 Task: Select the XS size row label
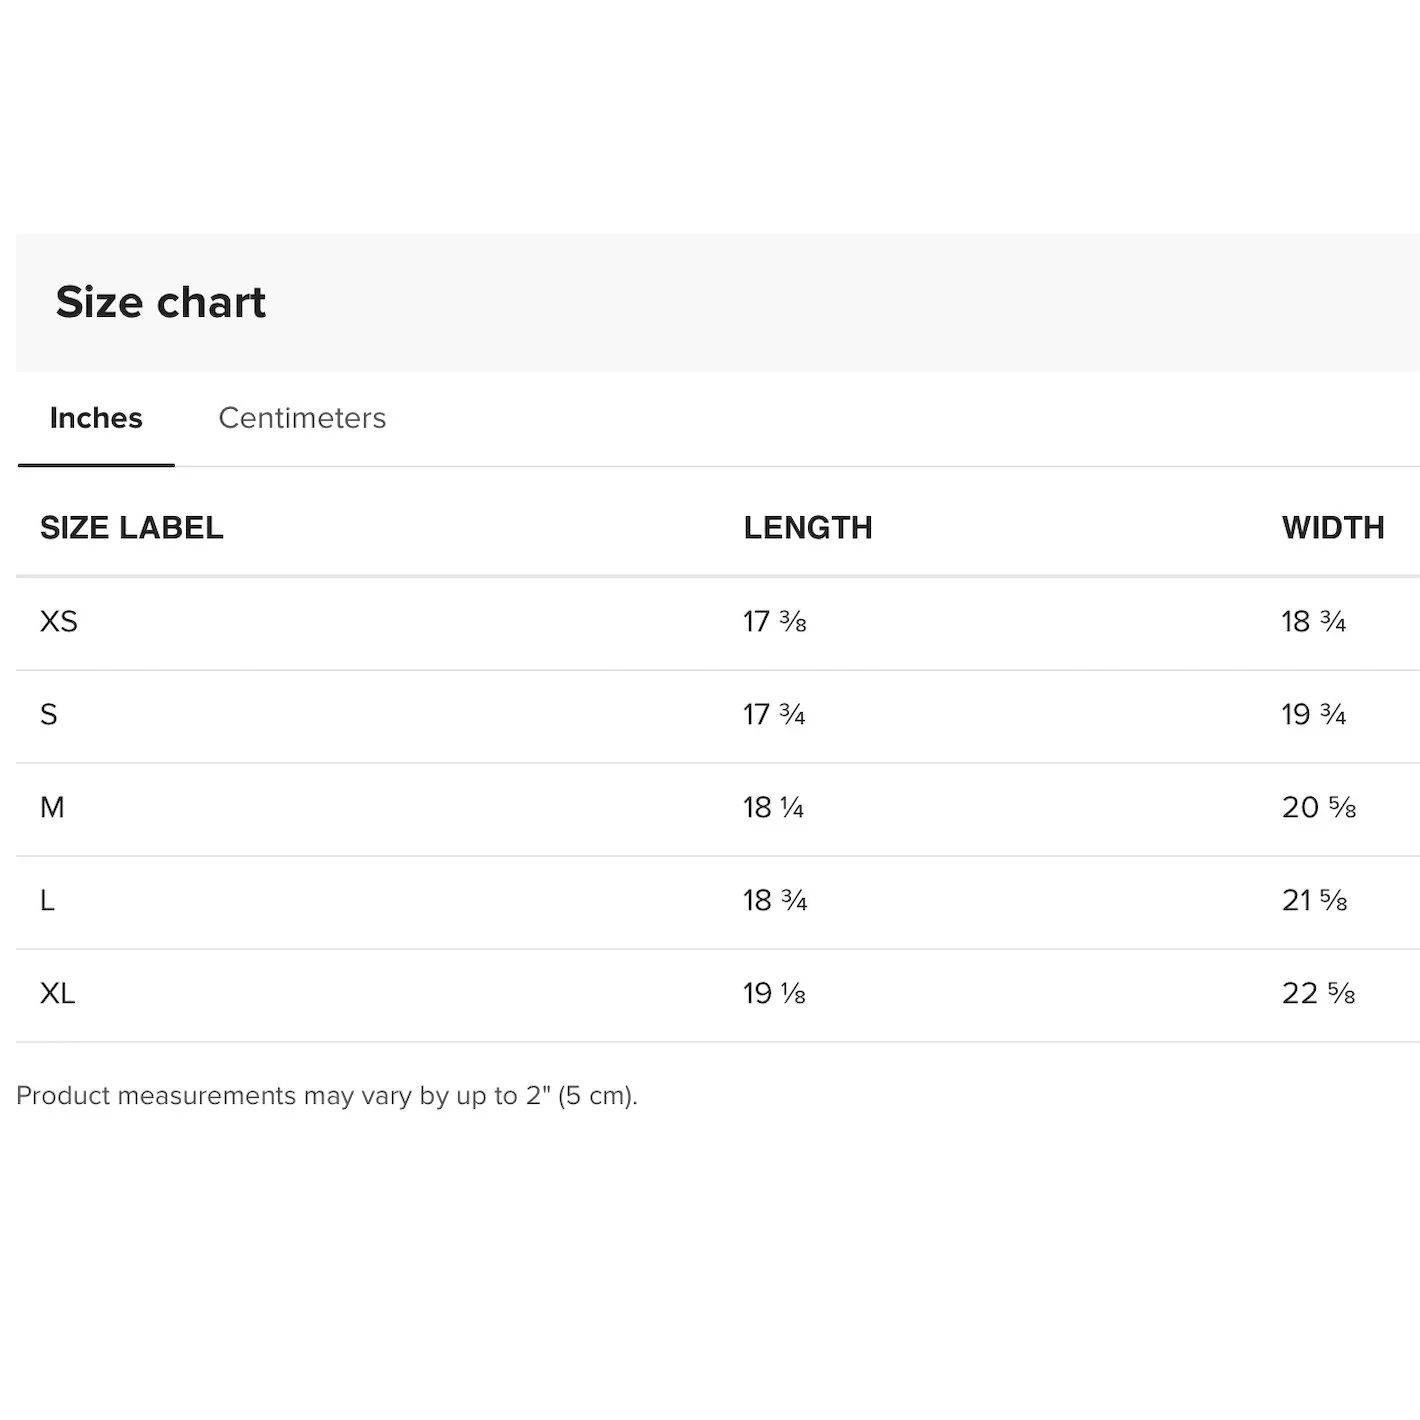point(59,622)
